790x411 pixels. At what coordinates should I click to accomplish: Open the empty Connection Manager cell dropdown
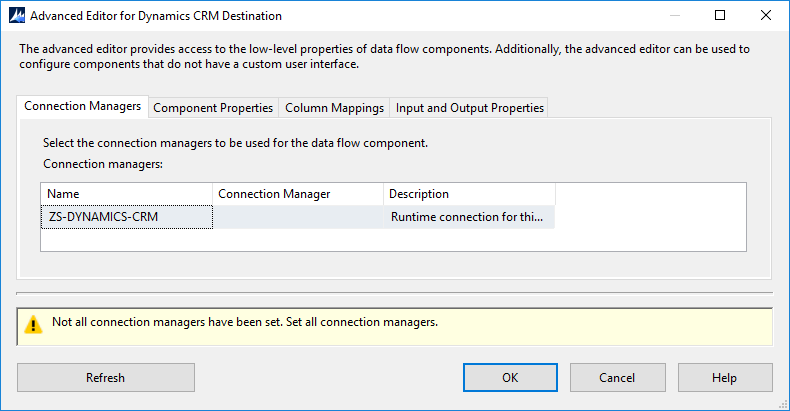(298, 217)
